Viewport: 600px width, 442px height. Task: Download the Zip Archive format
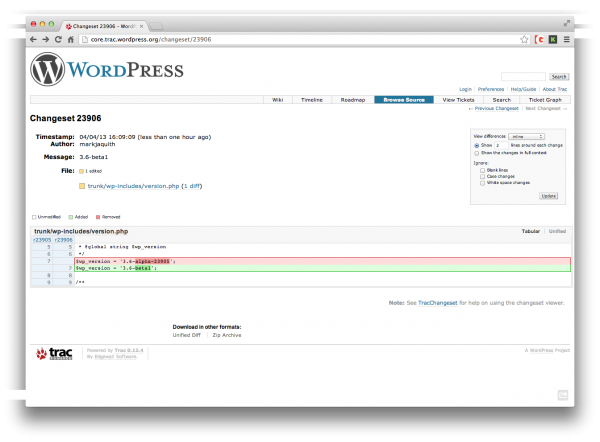pyautogui.click(x=227, y=335)
